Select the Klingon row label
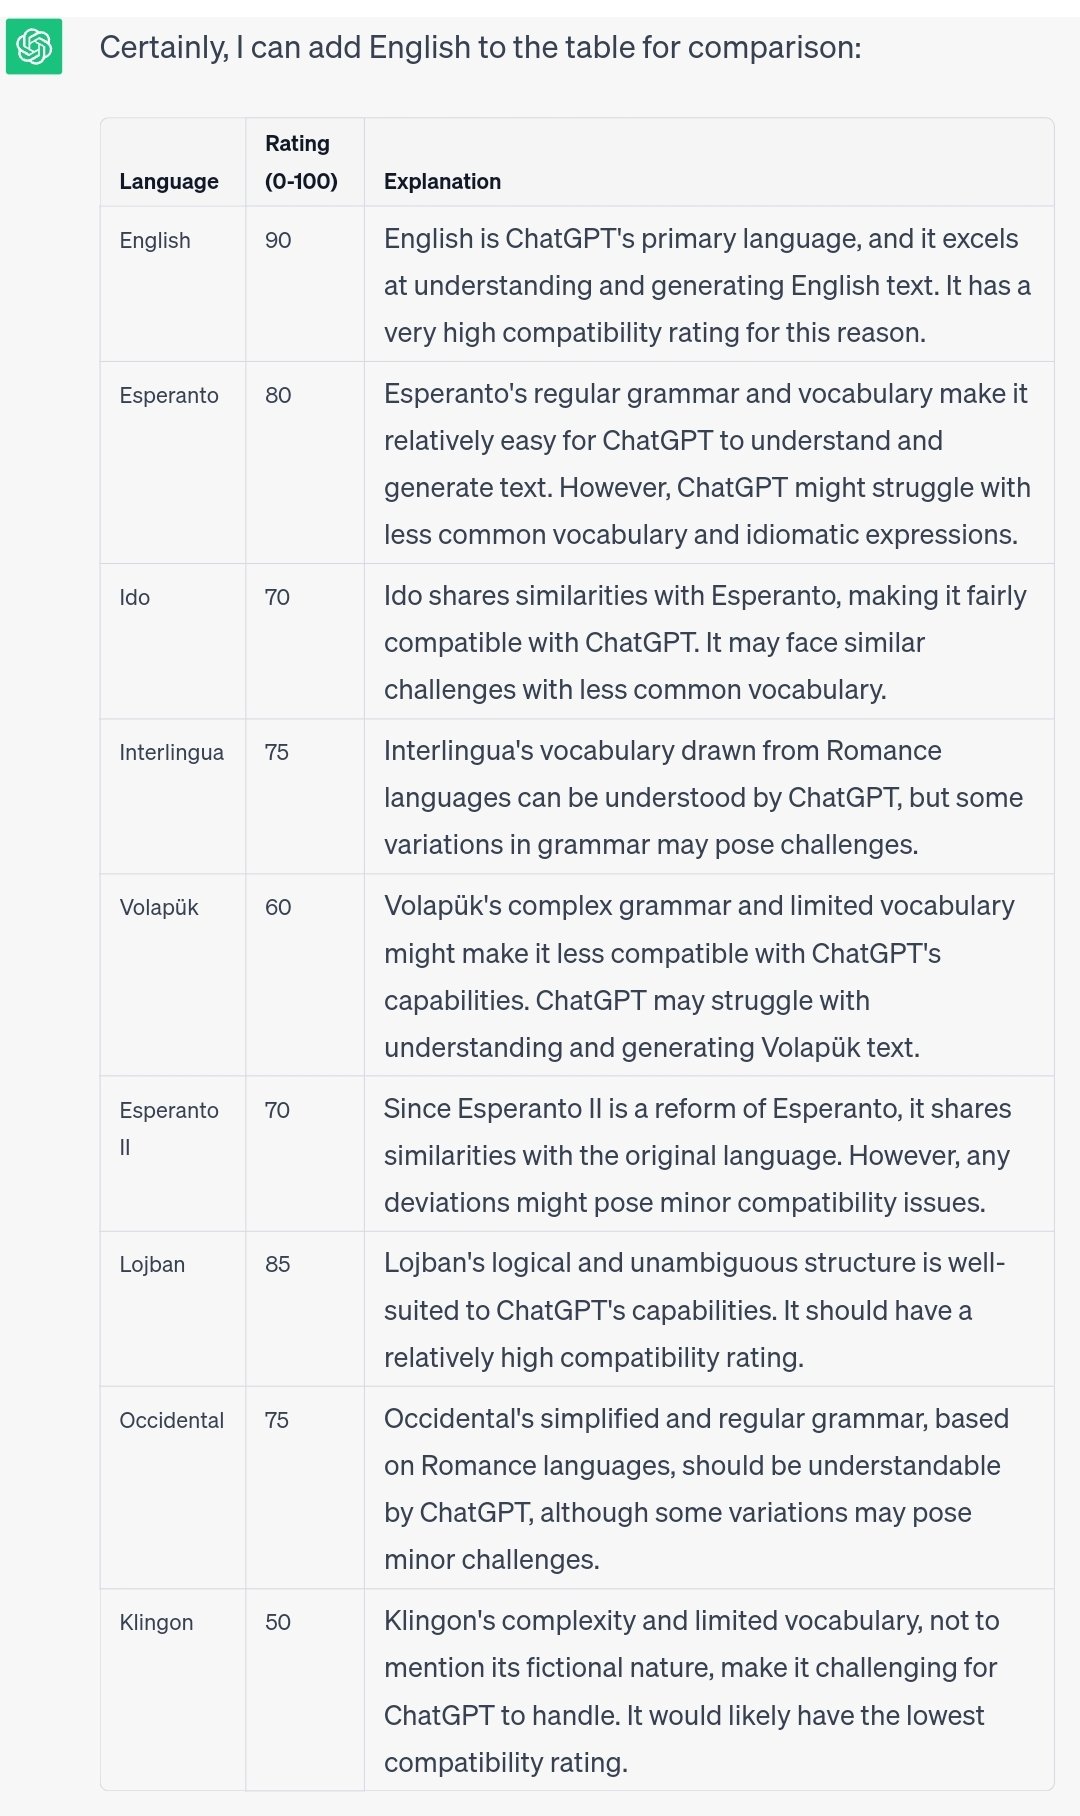The height and width of the screenshot is (1816, 1080). pyautogui.click(x=156, y=1622)
